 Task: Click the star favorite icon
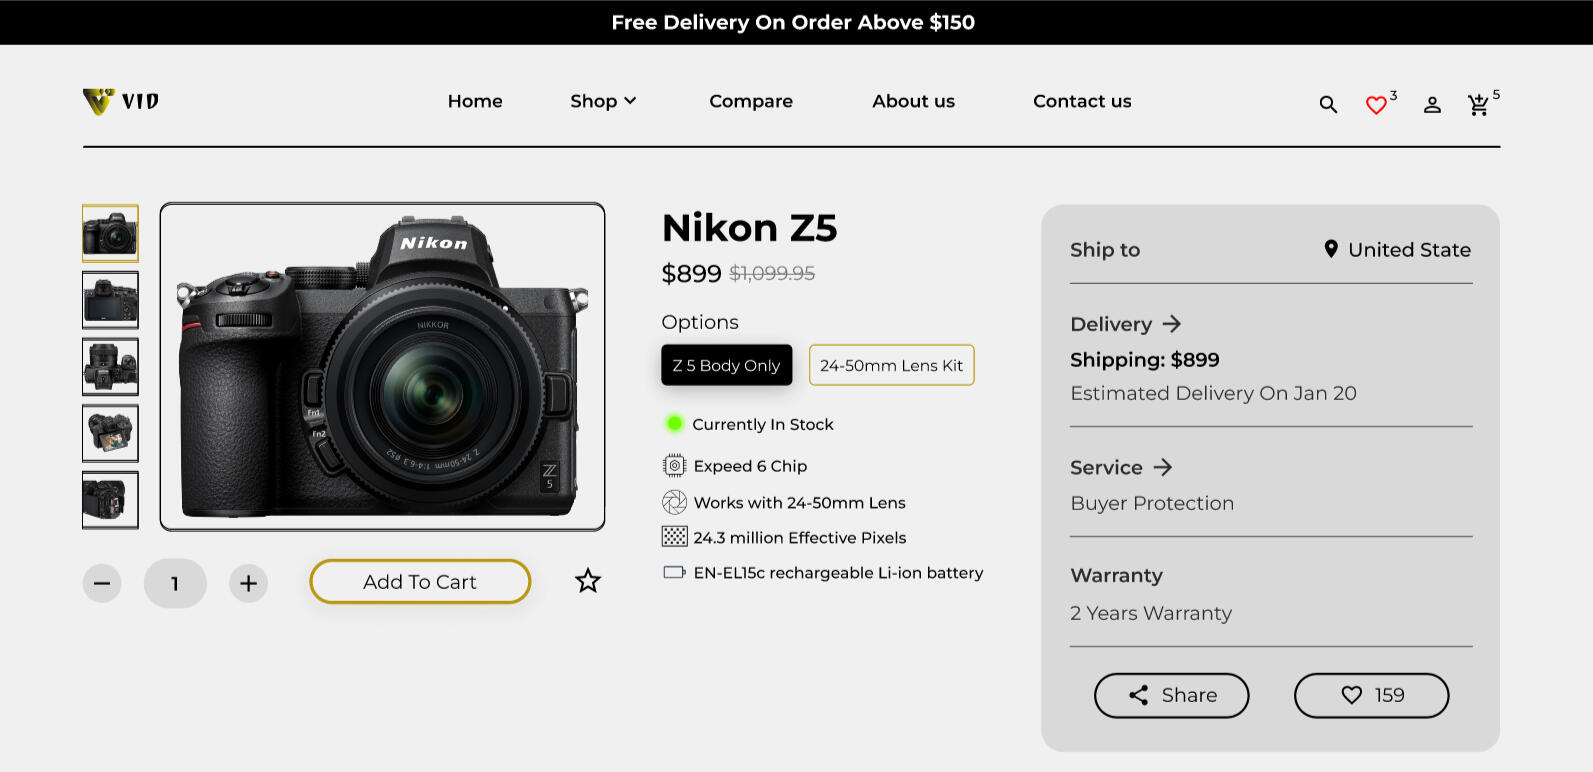588,581
